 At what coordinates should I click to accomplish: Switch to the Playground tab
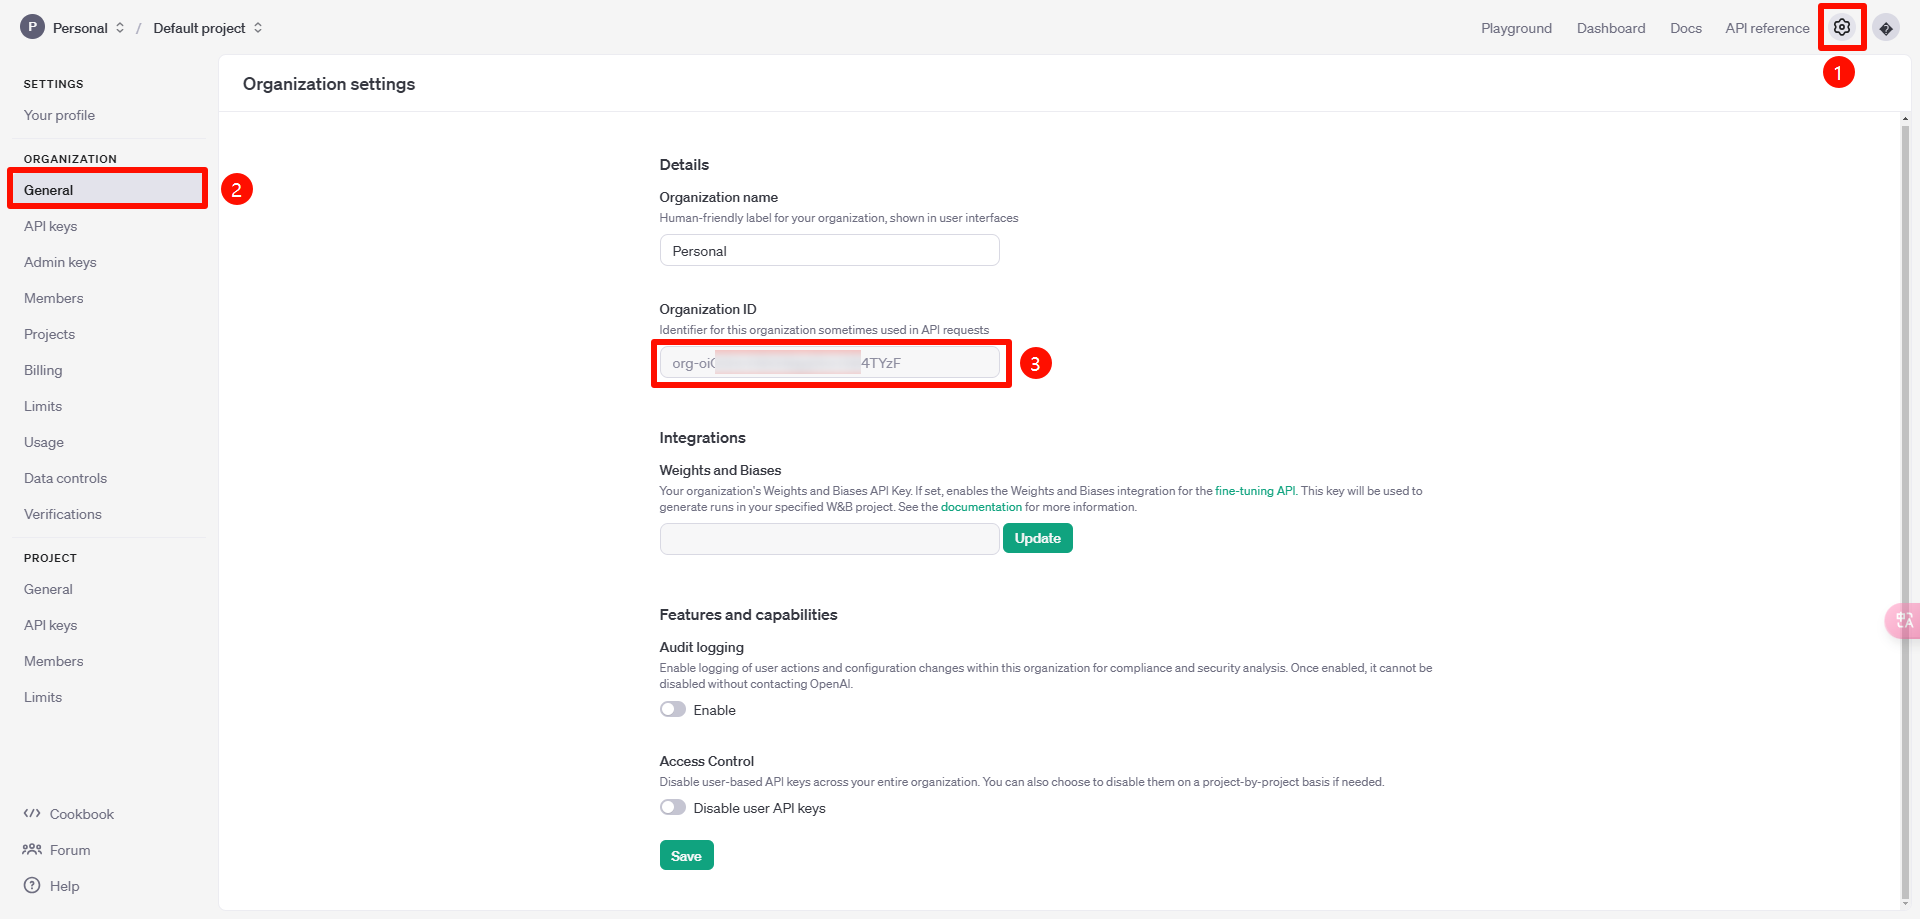[x=1516, y=28]
